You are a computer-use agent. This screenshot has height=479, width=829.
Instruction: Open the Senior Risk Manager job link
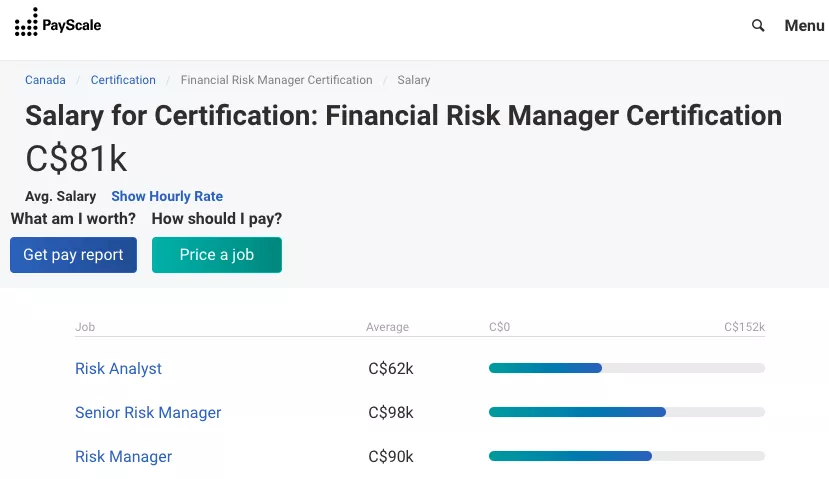coord(148,412)
